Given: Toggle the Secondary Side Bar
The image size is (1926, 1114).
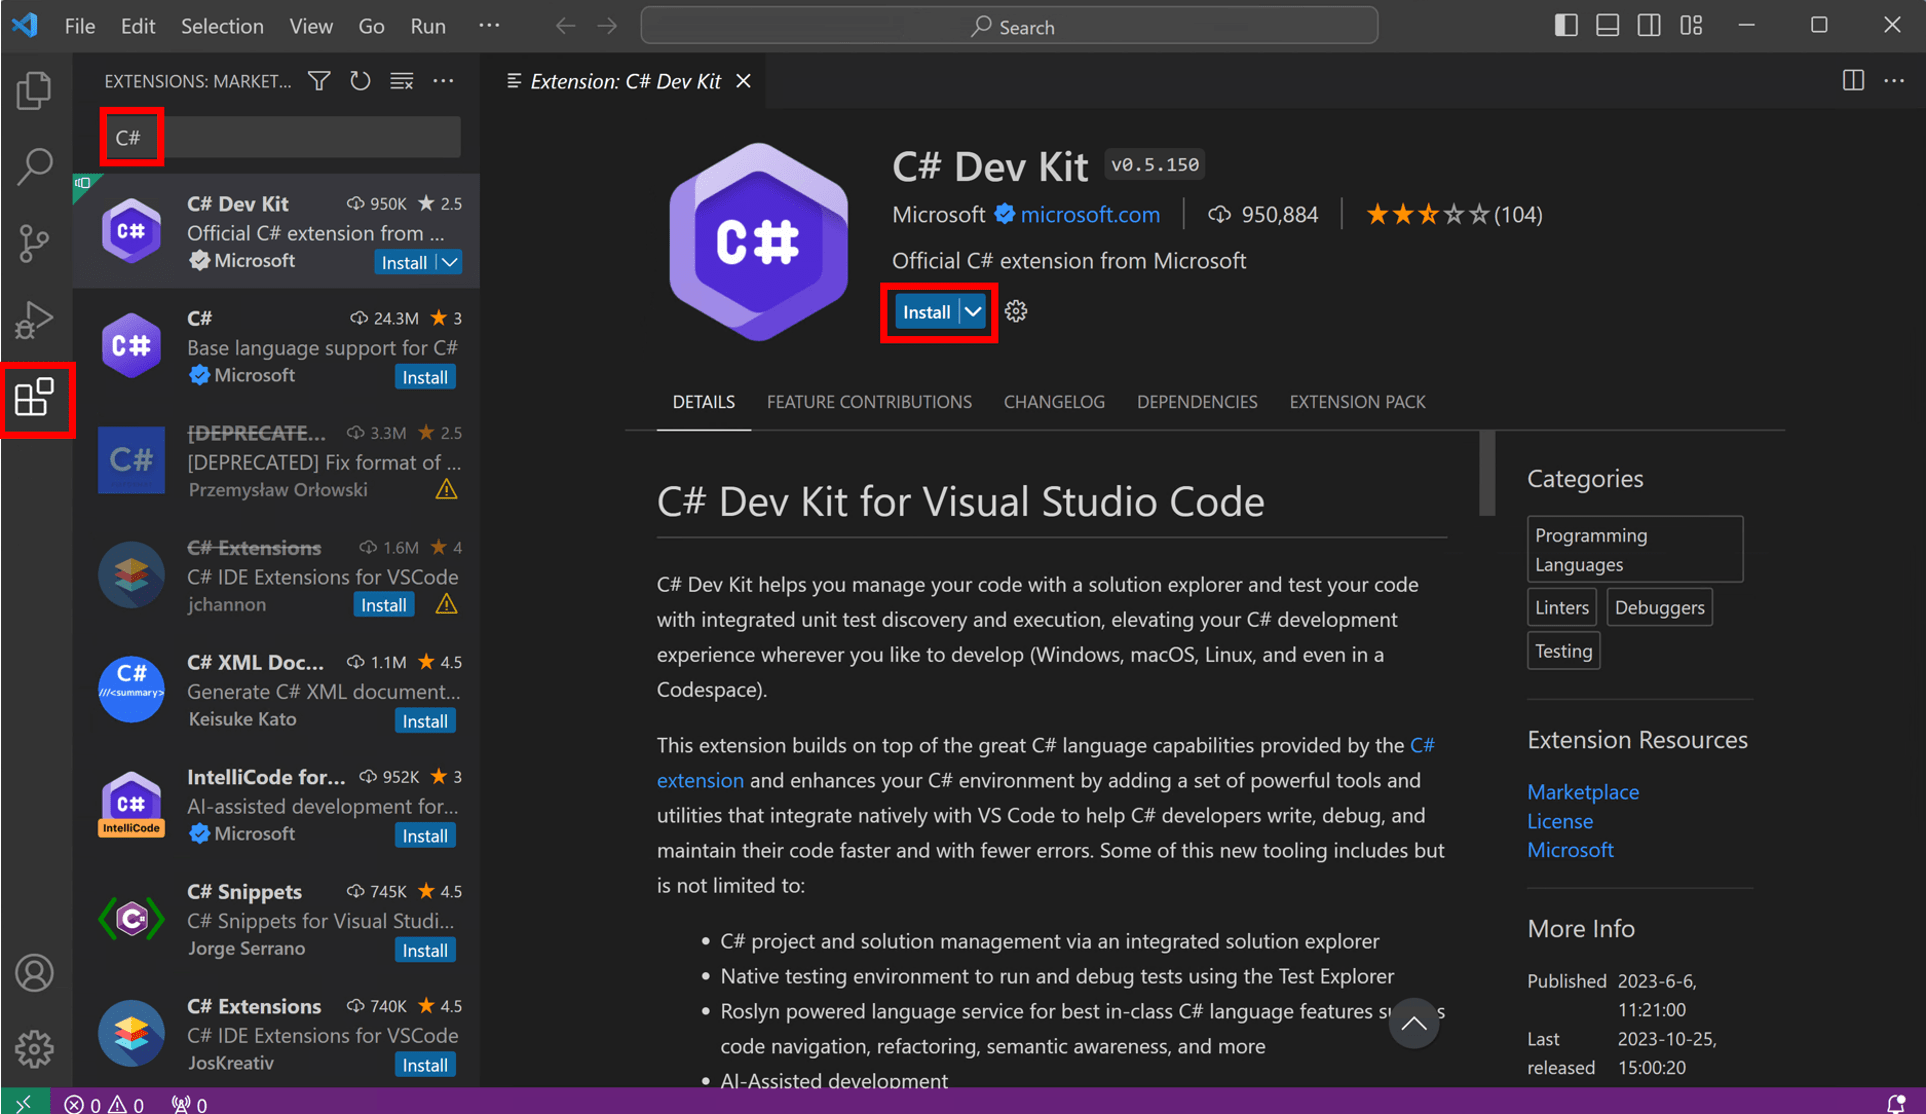Looking at the screenshot, I should point(1648,25).
